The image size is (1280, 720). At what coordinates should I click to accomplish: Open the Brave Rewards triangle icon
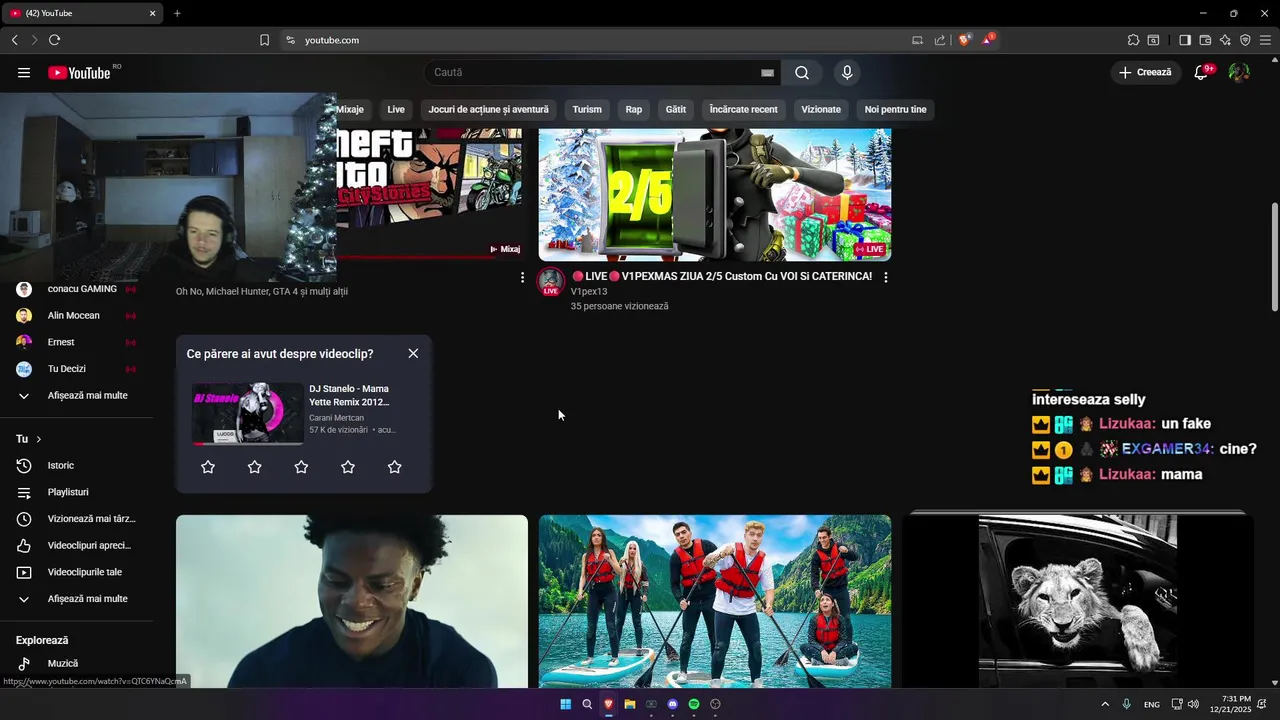(x=988, y=40)
